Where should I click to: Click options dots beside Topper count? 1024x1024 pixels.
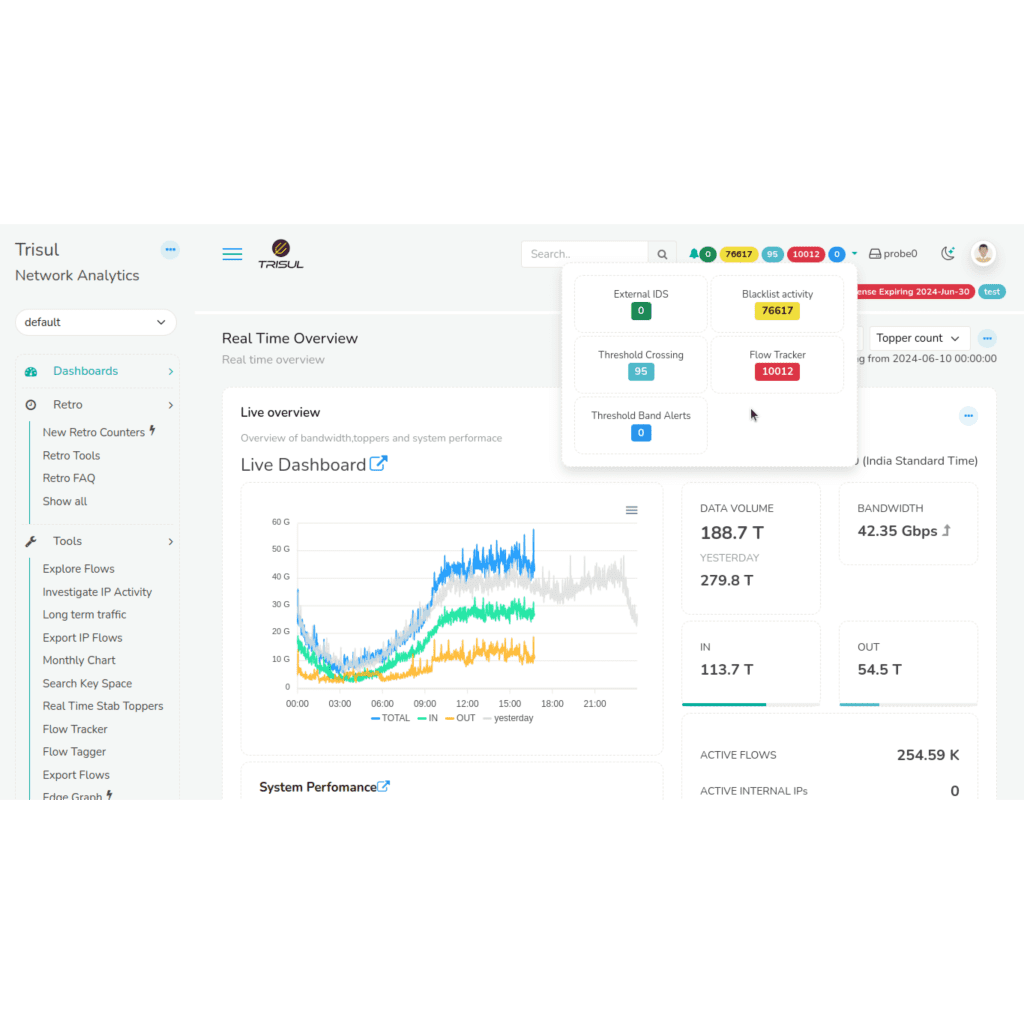click(x=987, y=338)
